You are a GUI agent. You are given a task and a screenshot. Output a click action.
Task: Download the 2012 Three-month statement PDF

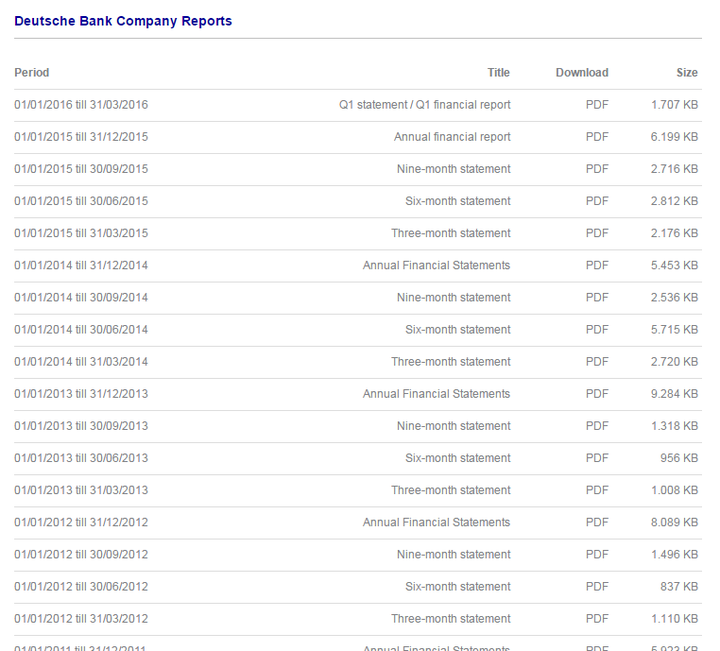[597, 618]
